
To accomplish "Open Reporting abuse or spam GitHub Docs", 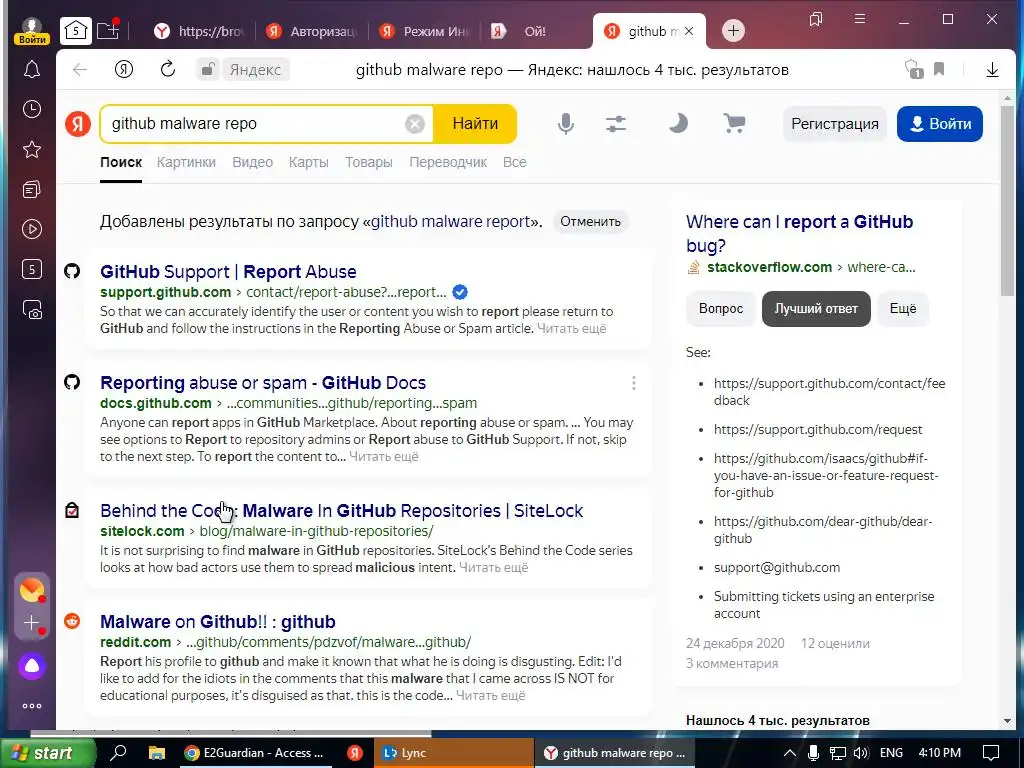I will tap(263, 383).
